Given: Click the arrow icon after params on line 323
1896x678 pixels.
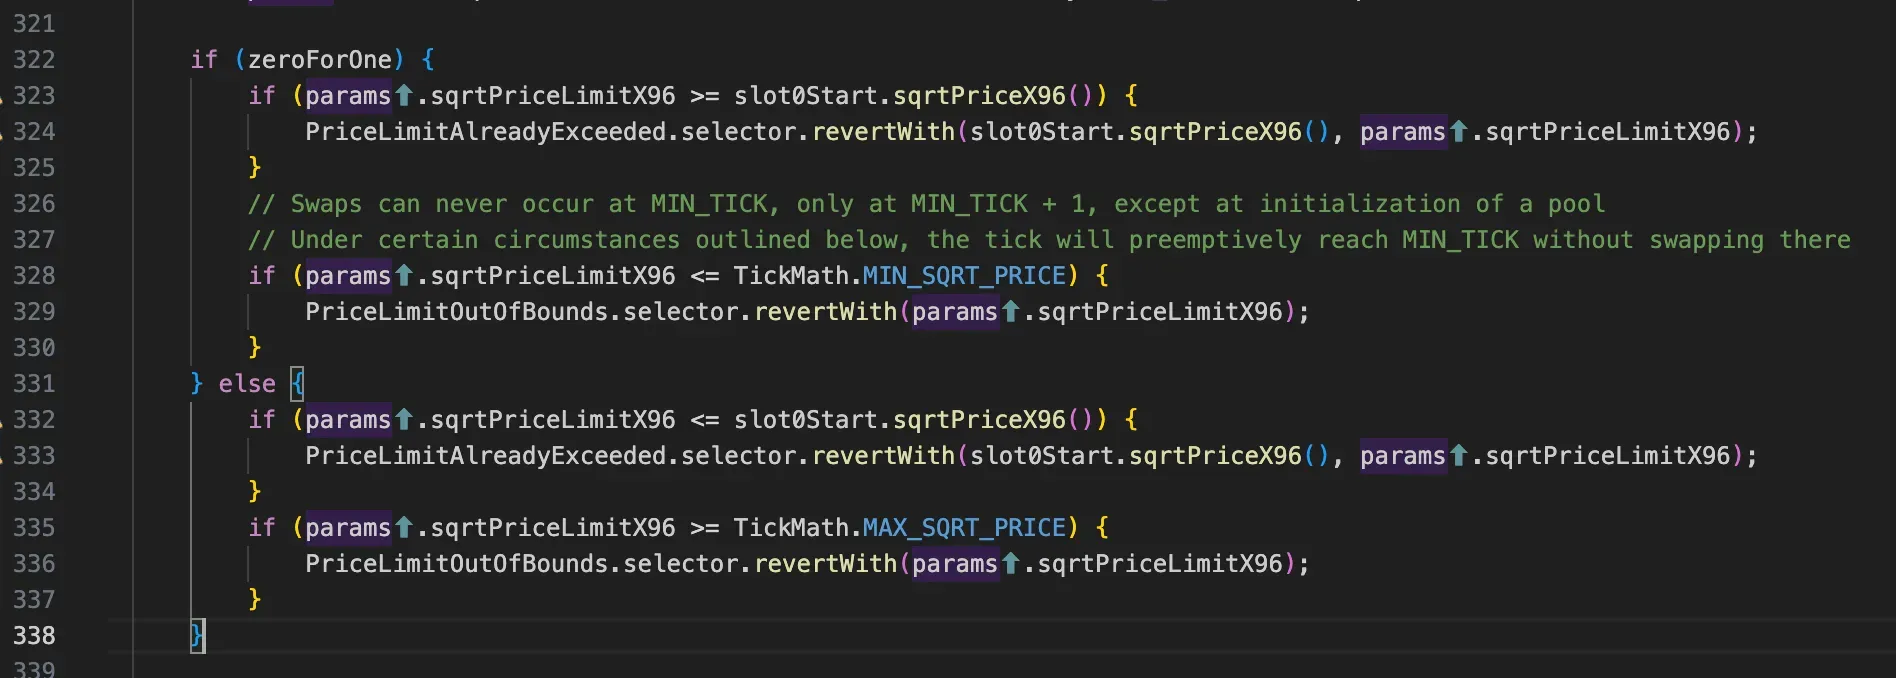Looking at the screenshot, I should [x=404, y=96].
